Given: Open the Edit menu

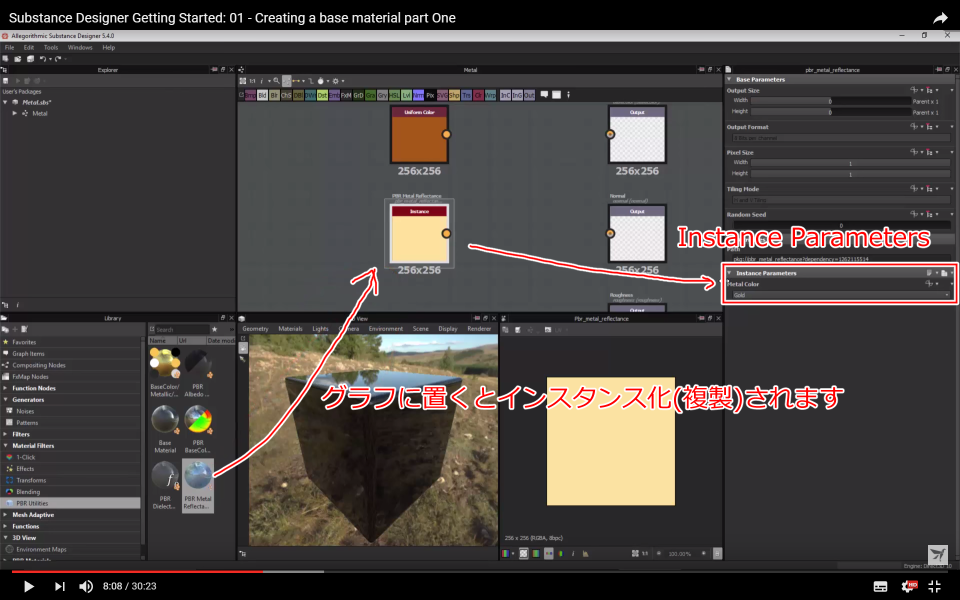Looking at the screenshot, I should pos(29,47).
